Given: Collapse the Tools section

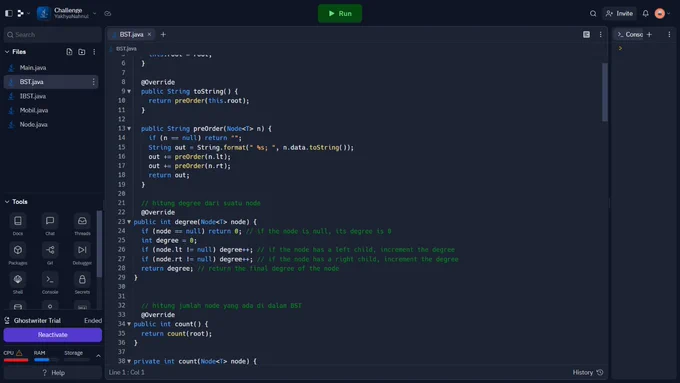Looking at the screenshot, I should click(x=7, y=202).
